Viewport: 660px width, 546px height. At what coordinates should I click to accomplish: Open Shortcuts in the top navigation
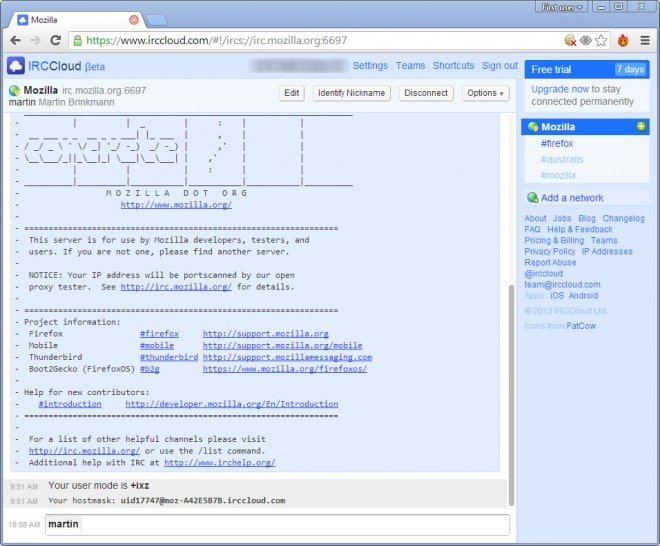click(453, 66)
